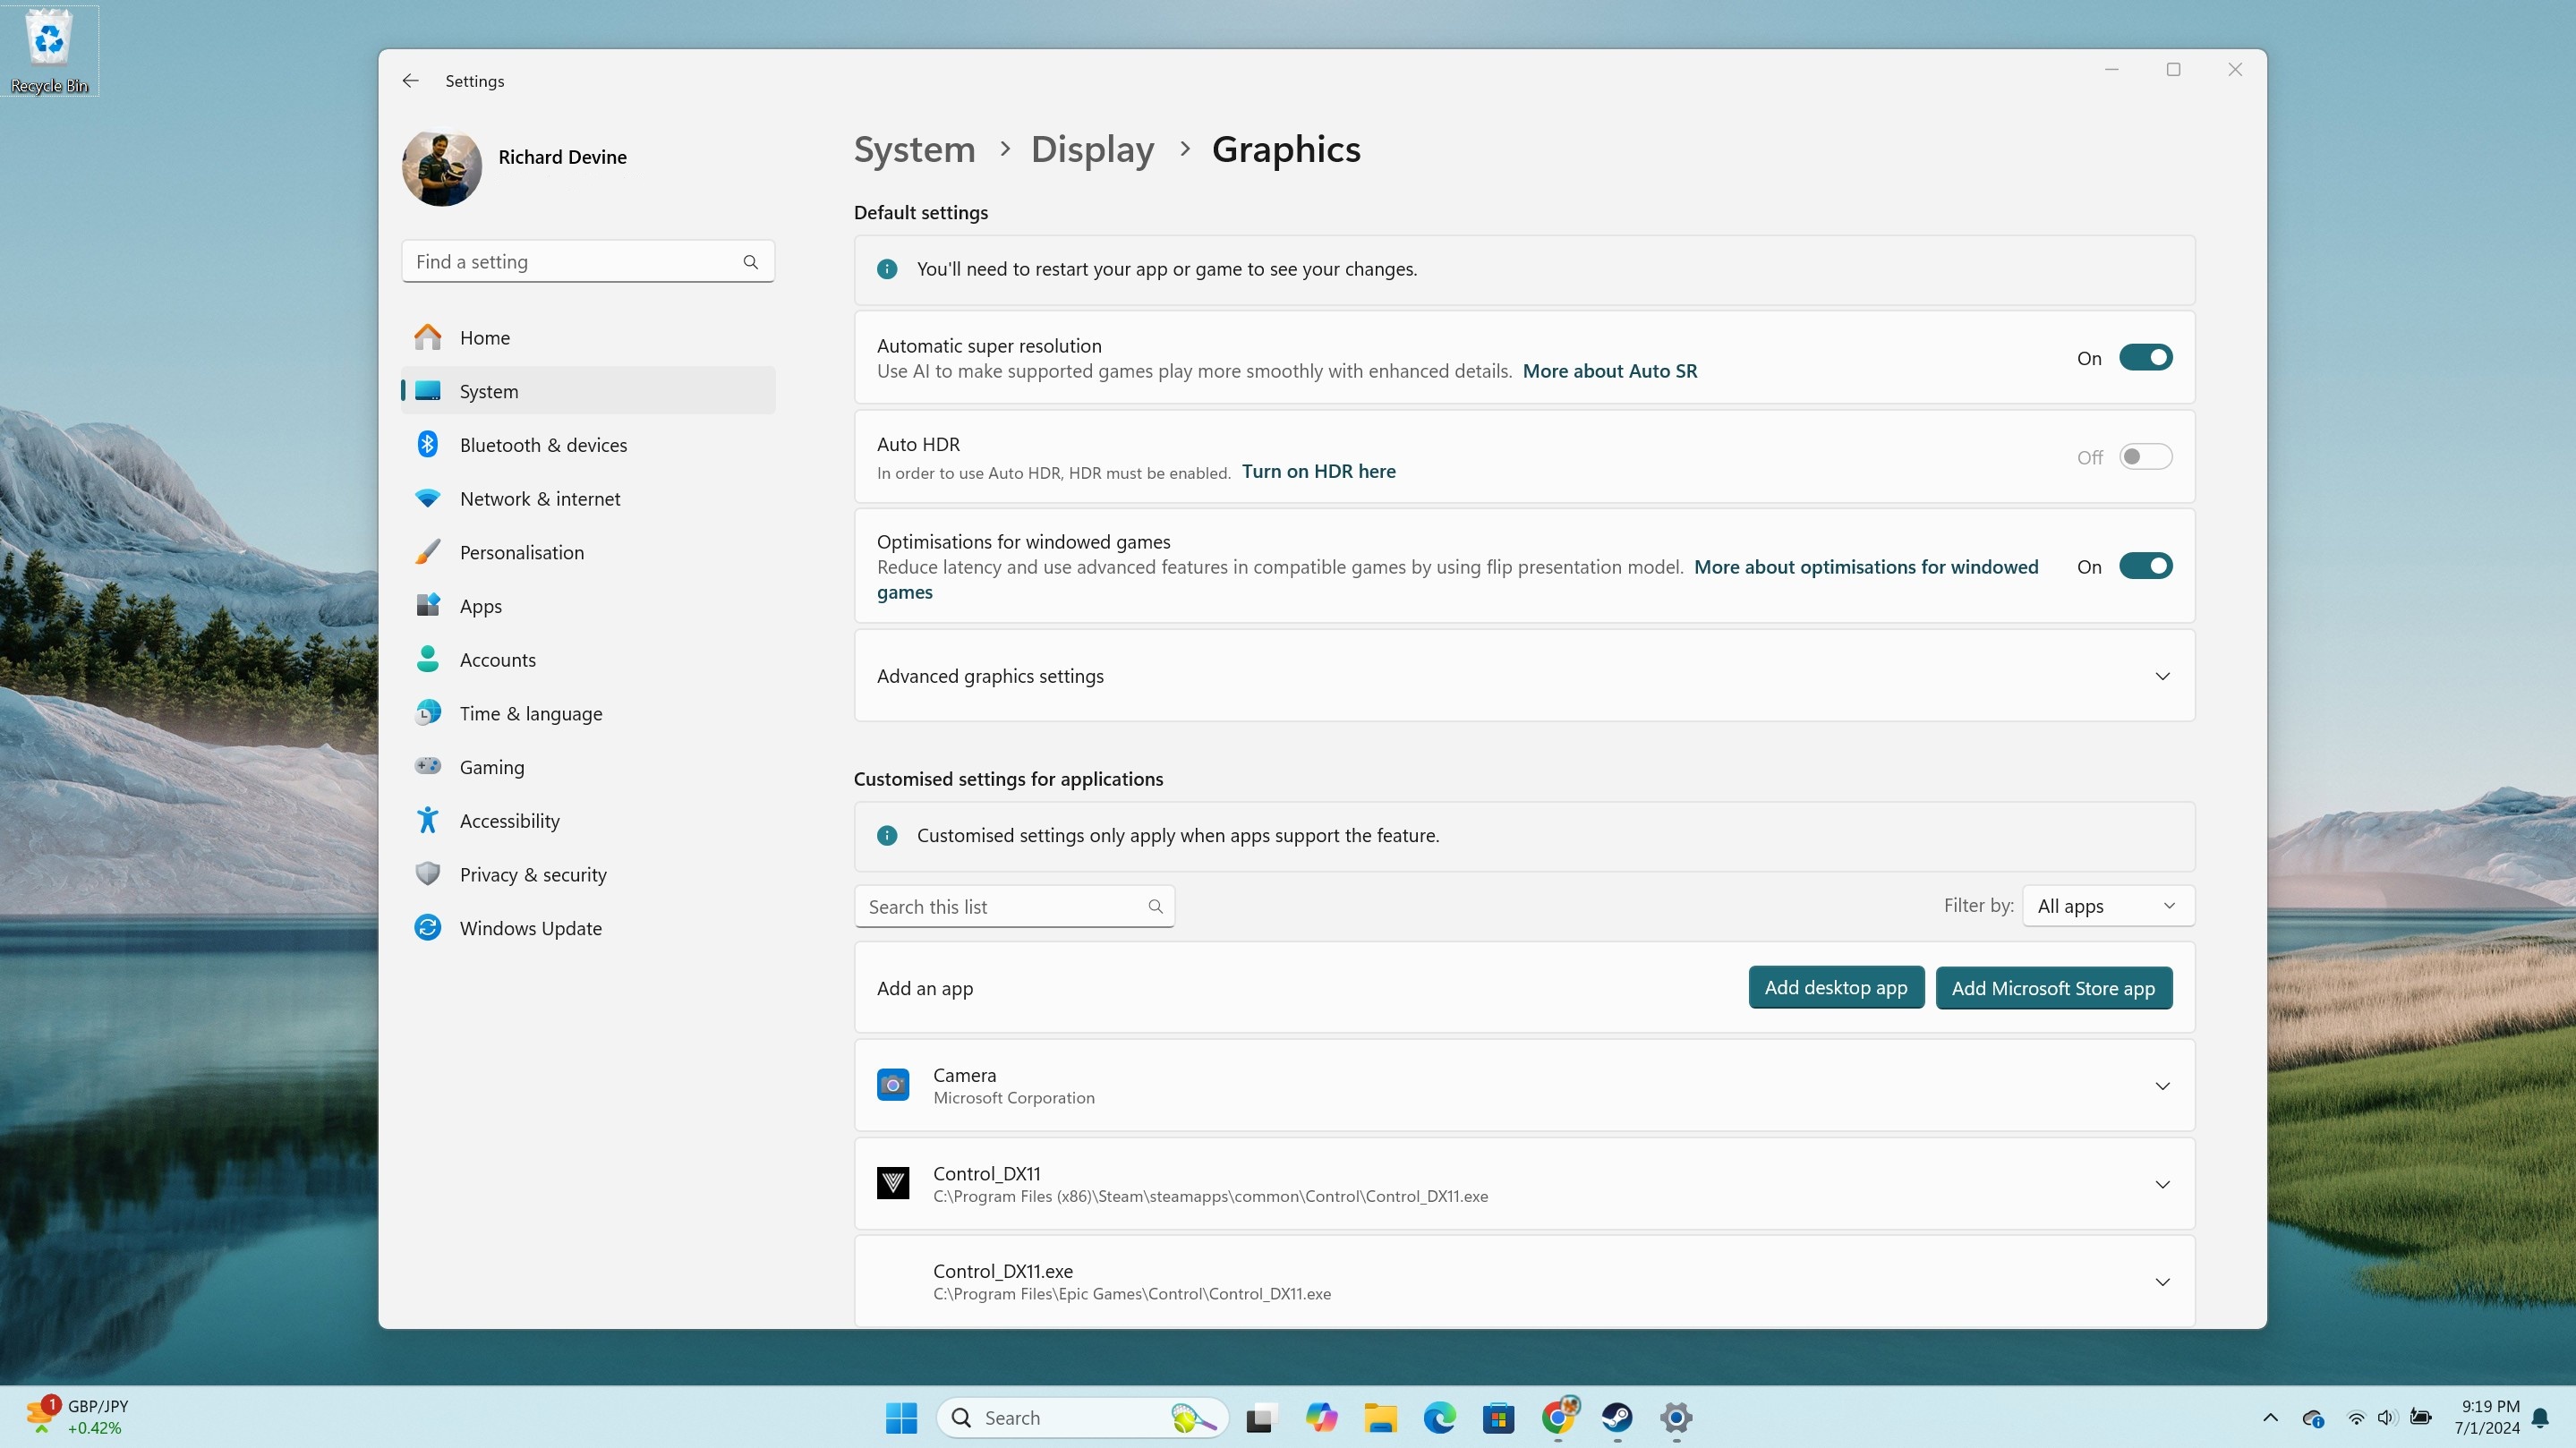This screenshot has width=2576, height=1448.
Task: Toggle Automatic Super Resolution on/off
Action: pyautogui.click(x=2145, y=357)
